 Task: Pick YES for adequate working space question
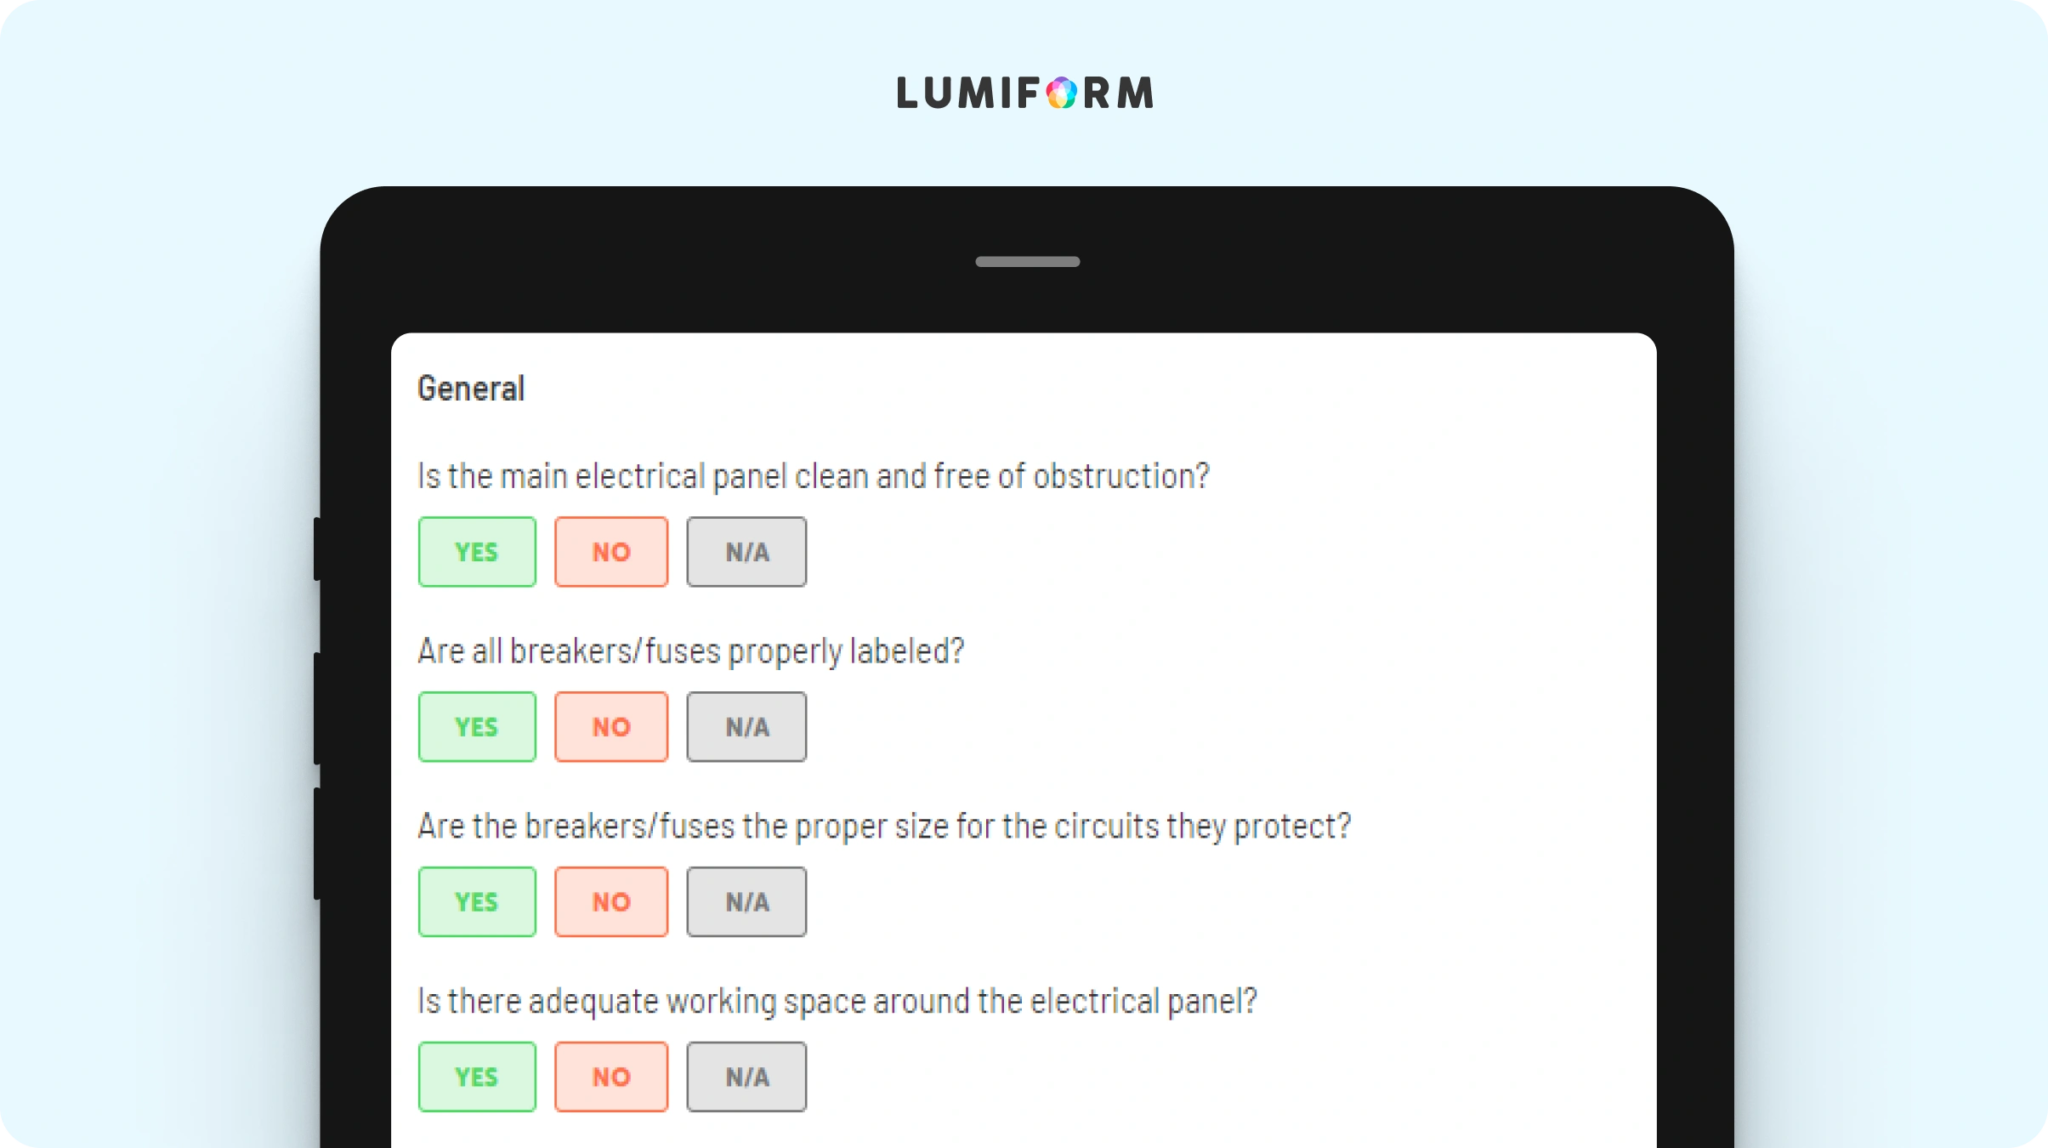pos(477,1077)
